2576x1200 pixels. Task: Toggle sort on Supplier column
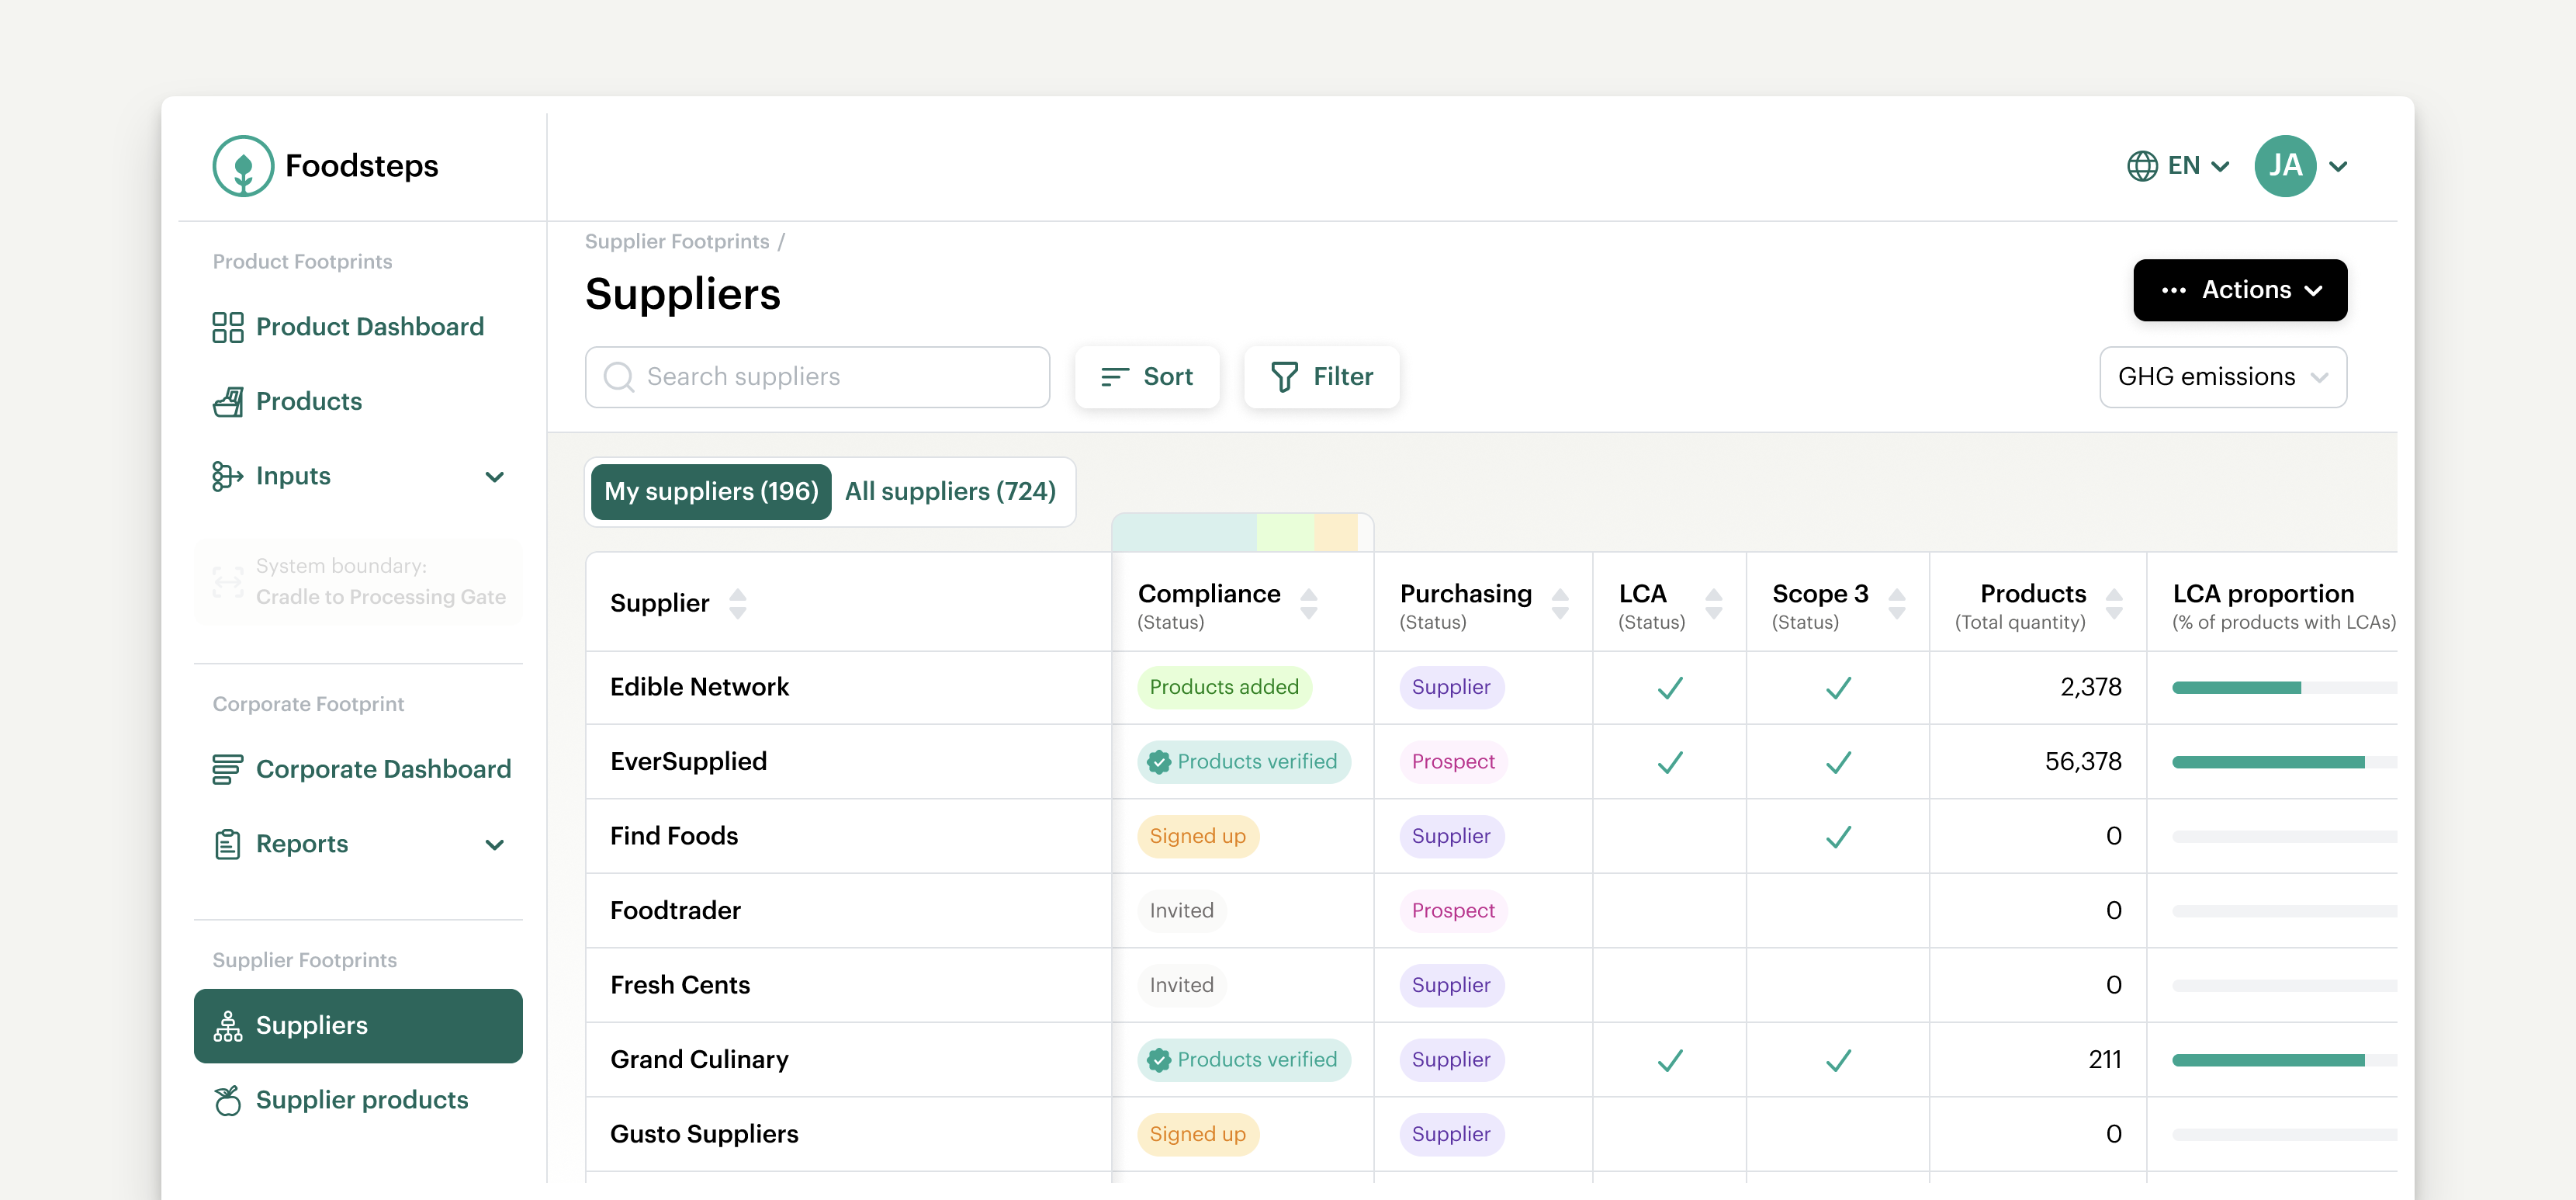[x=737, y=603]
